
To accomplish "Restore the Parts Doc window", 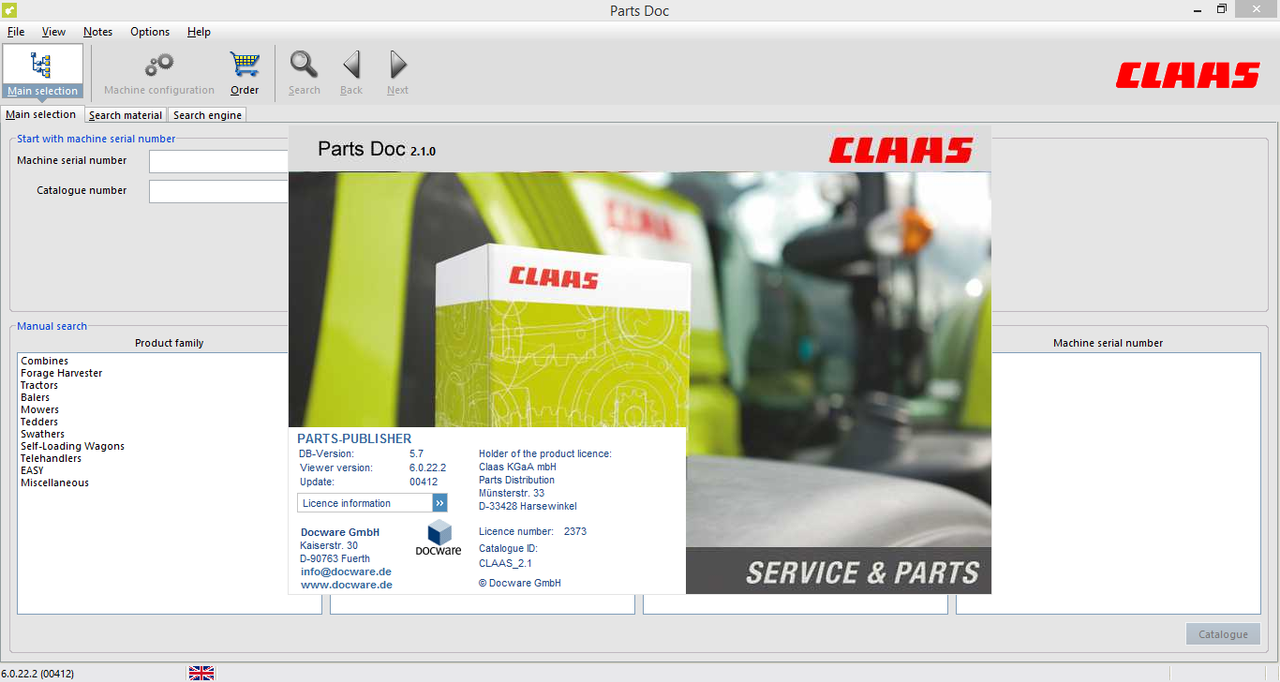I will [1221, 9].
